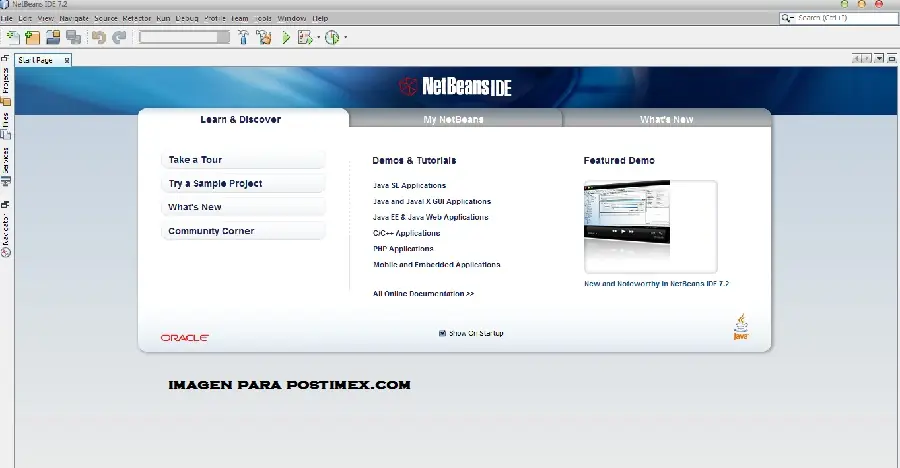The image size is (900, 468).
Task: Open the View menu
Action: click(x=45, y=18)
